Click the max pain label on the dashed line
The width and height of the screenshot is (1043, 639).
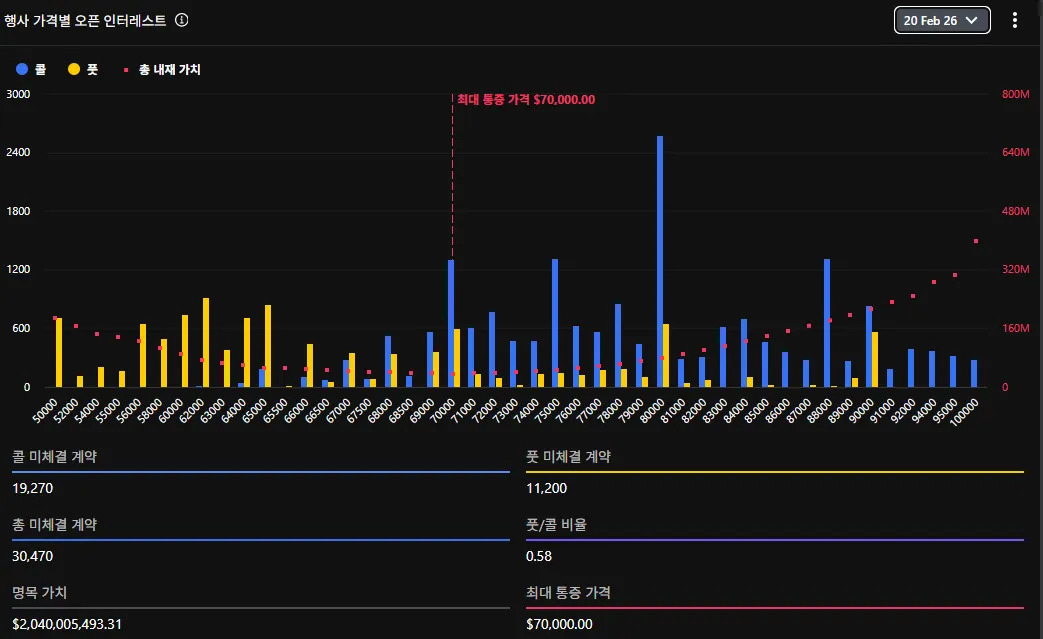pyautogui.click(x=526, y=99)
